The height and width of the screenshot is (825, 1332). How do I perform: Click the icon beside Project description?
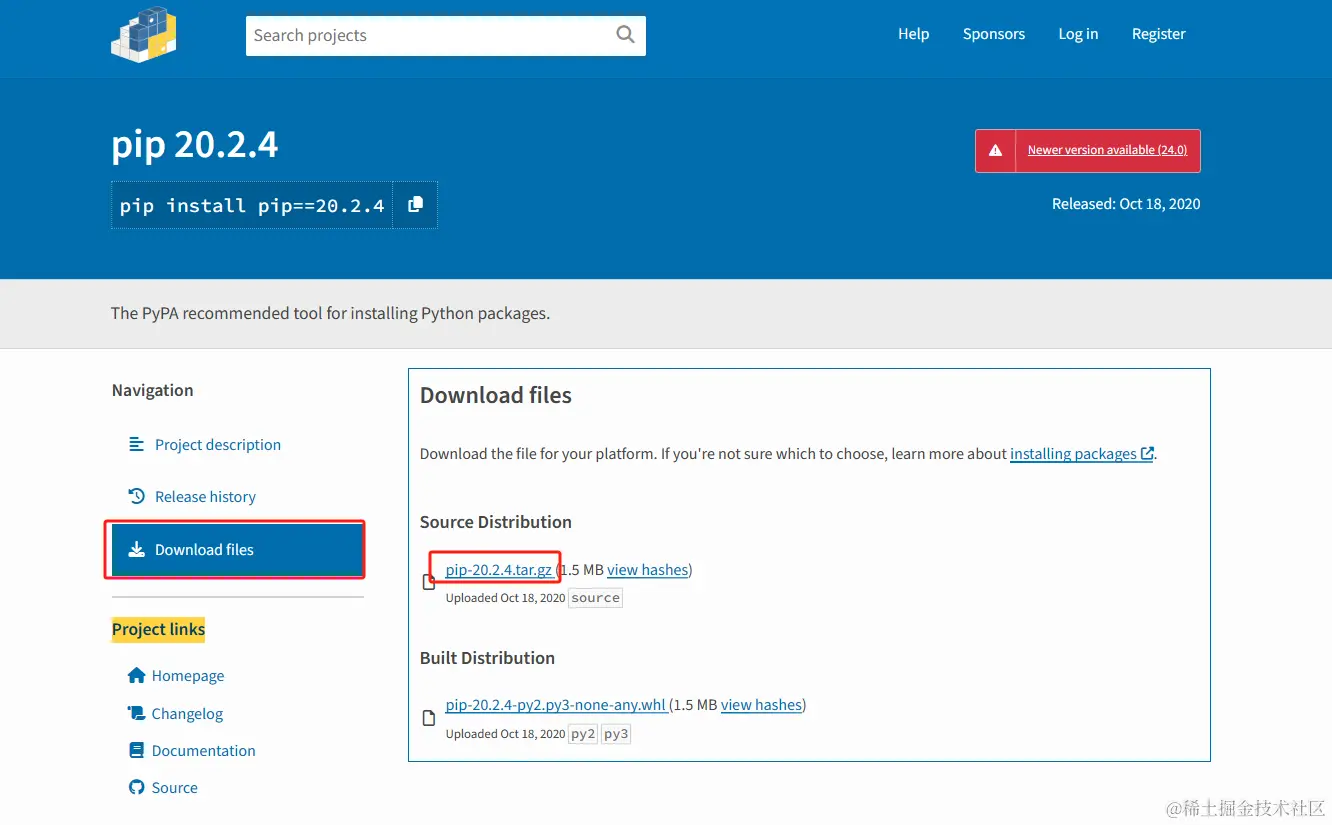pyautogui.click(x=137, y=444)
